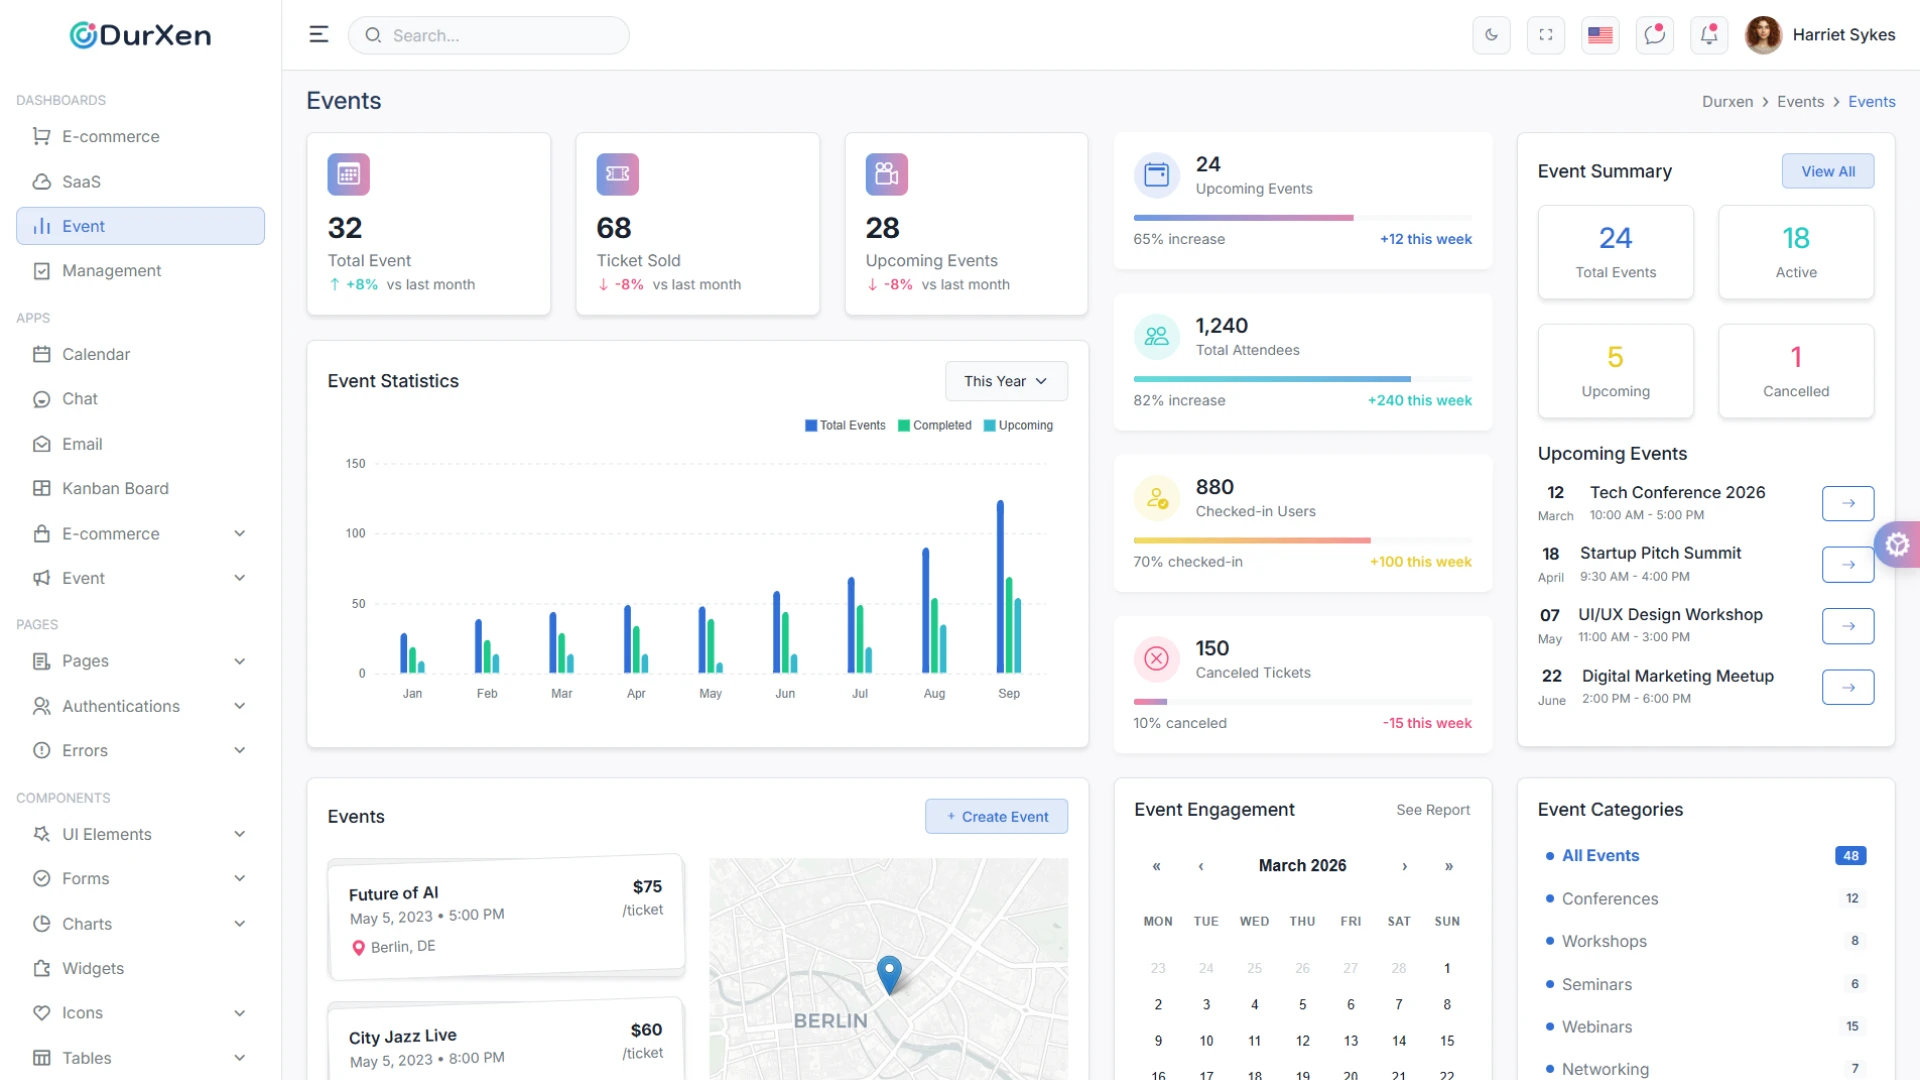Open the Calendar app
Screen dimensions: 1920x1080
click(140, 354)
